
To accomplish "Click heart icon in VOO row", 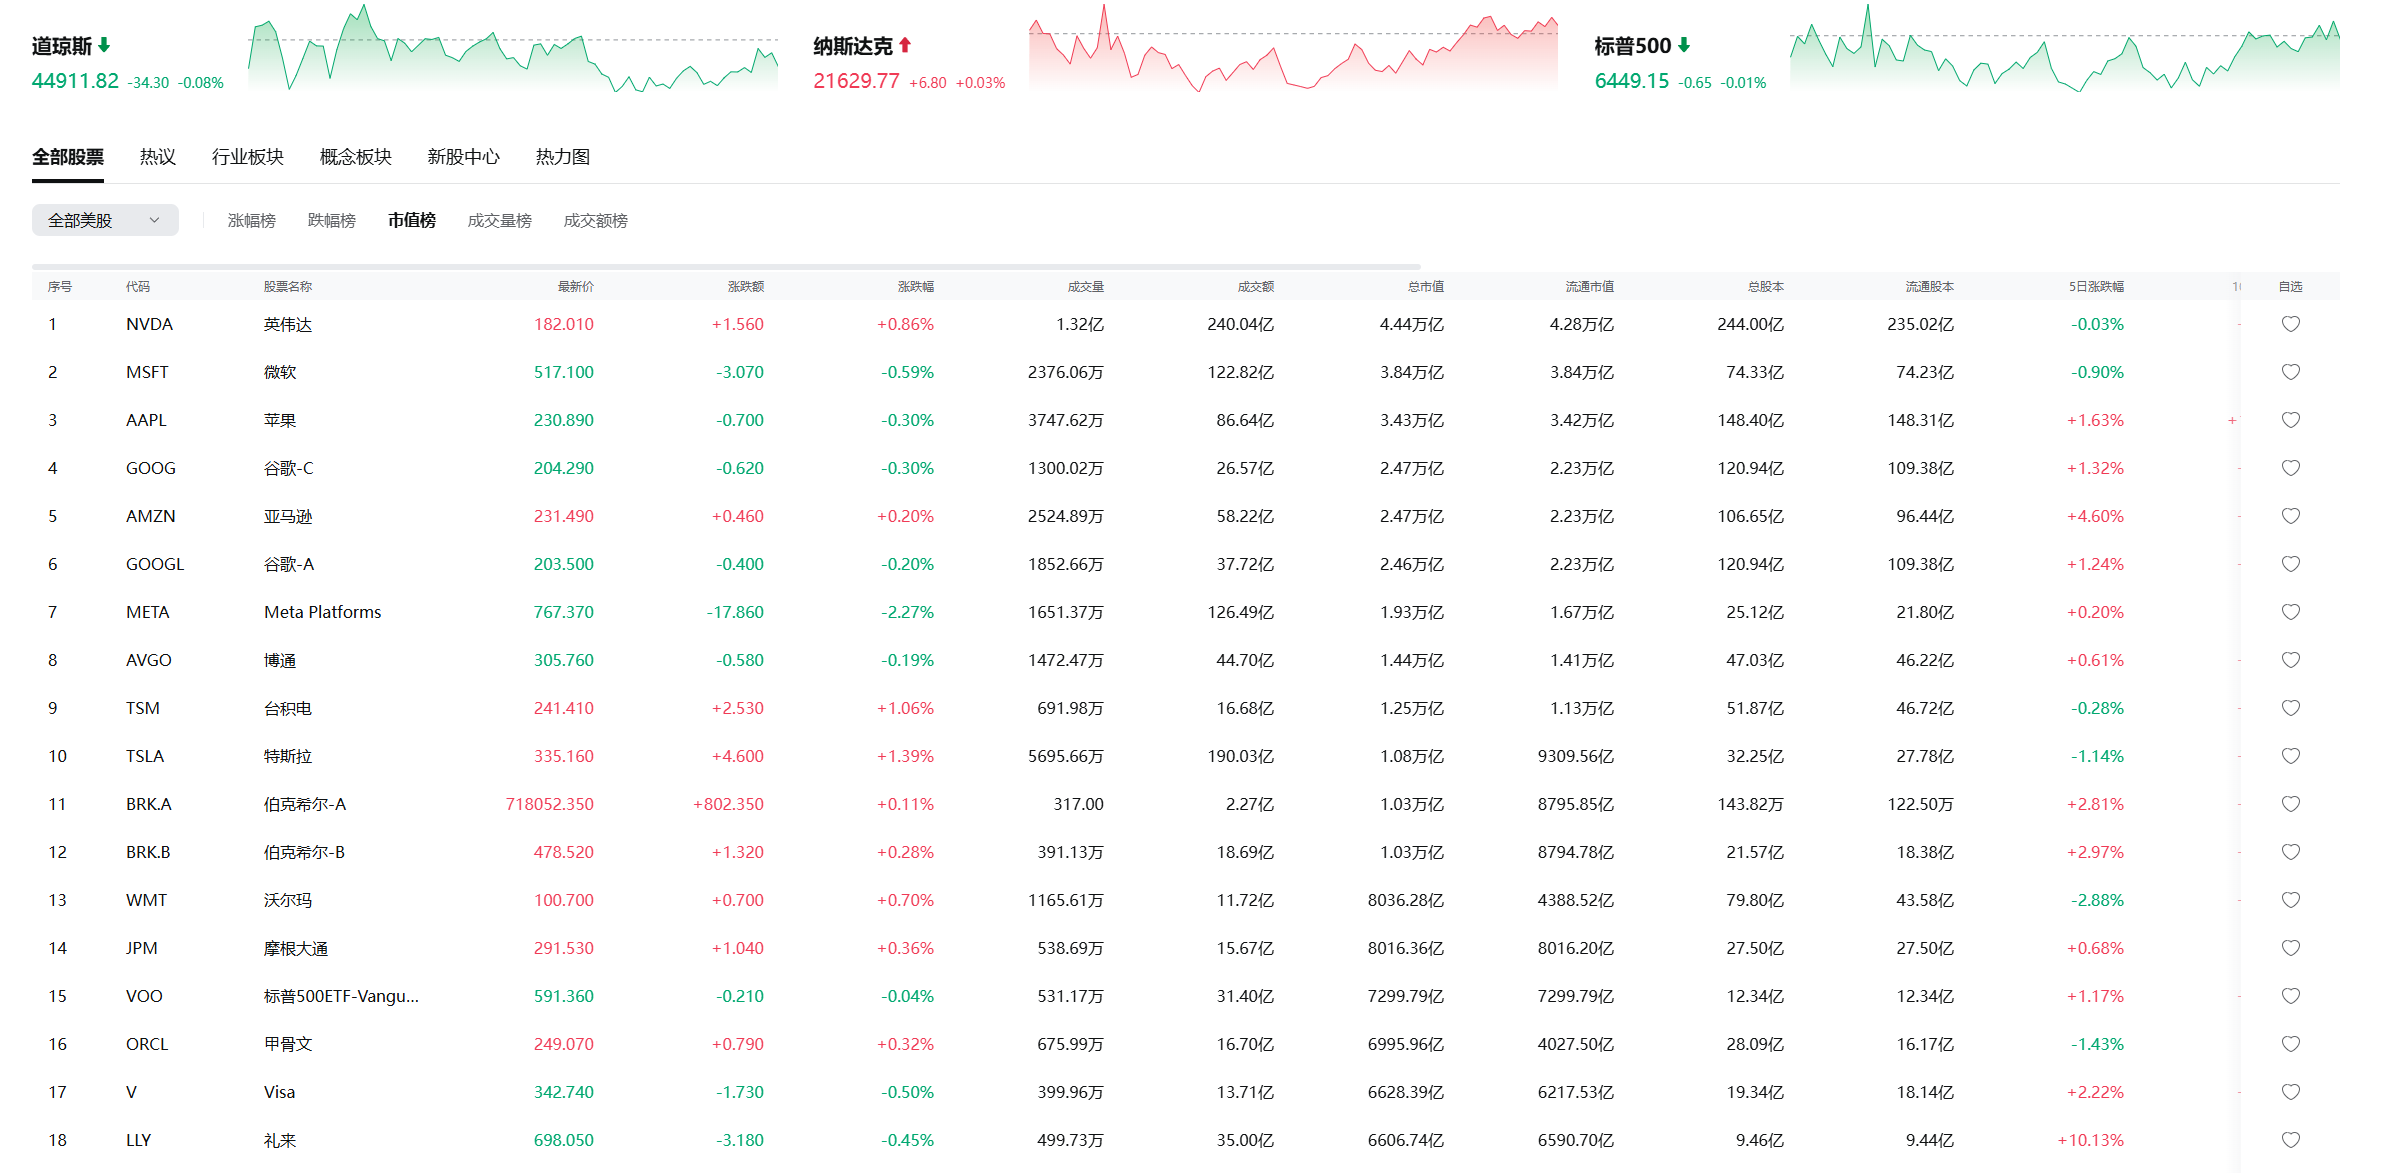I will 2290,996.
